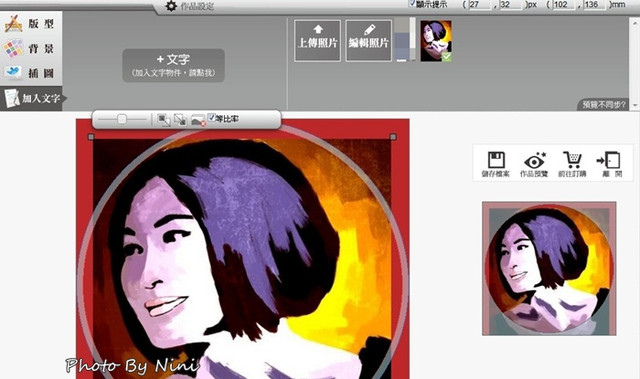Click the enlarge-to-fit image icon
Viewport: 640px width, 379px height.
pyautogui.click(x=164, y=120)
